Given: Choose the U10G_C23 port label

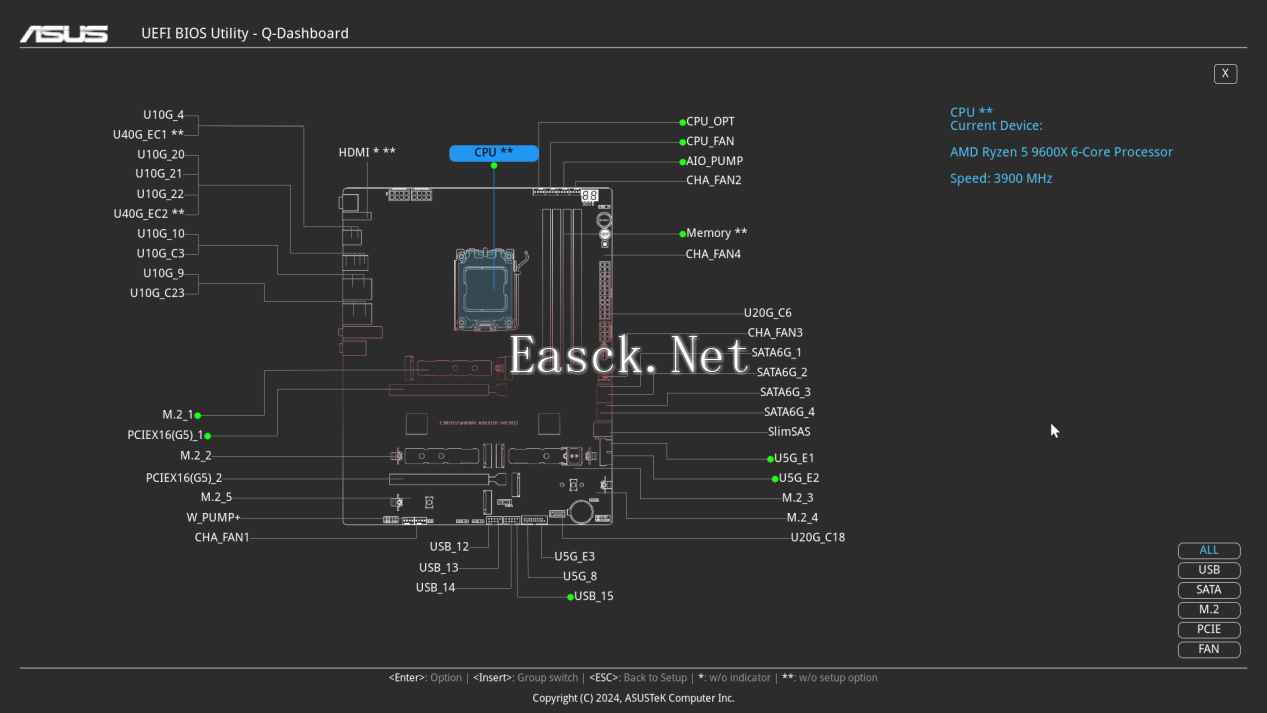Looking at the screenshot, I should [x=157, y=293].
